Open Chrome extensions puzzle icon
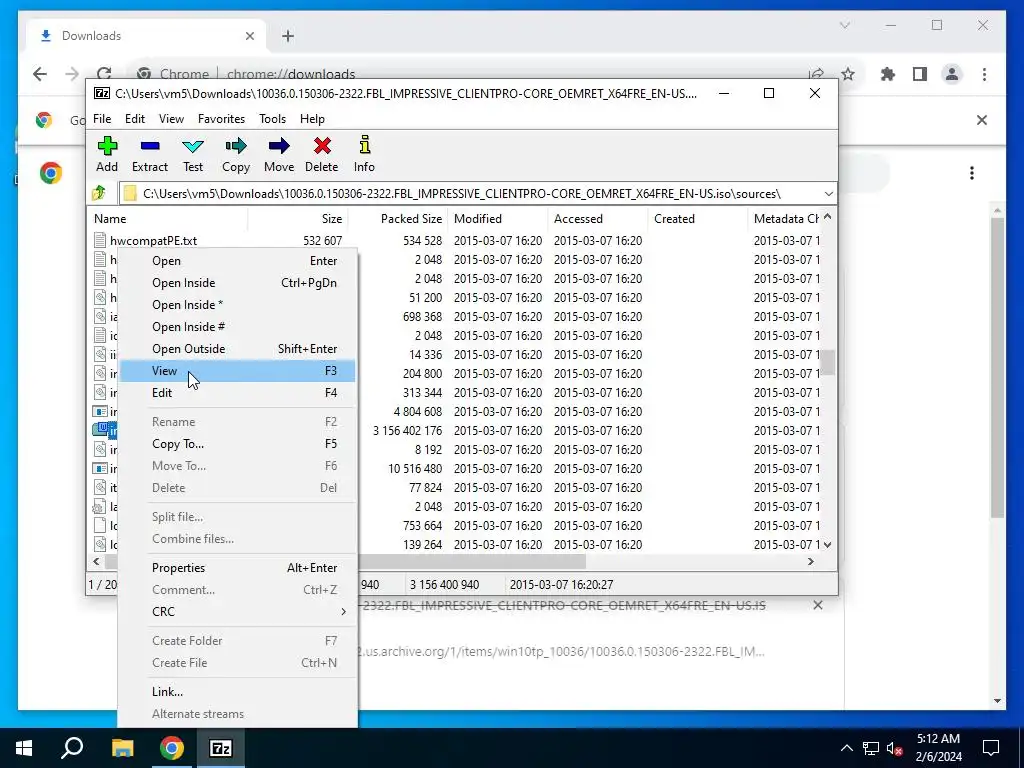 [x=888, y=74]
